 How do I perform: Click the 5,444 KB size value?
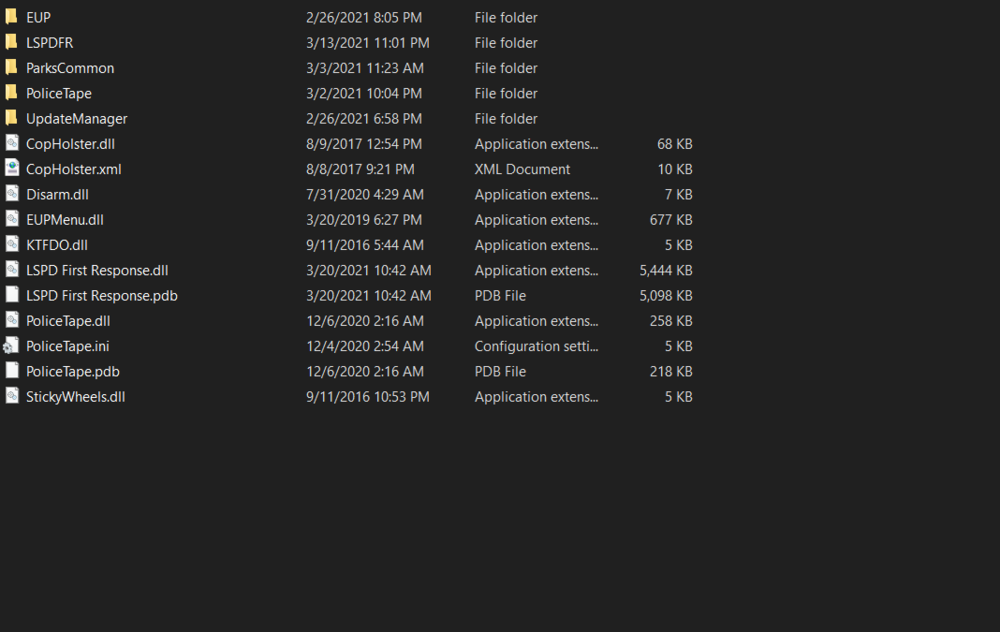664,269
